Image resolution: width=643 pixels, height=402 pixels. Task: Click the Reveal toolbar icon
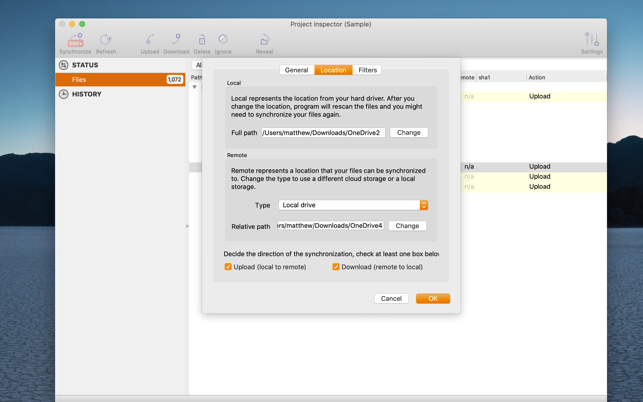click(264, 40)
